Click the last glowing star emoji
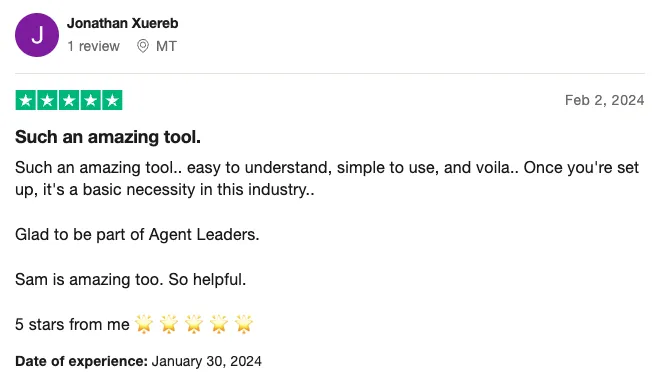Screen dimensions: 660x377 tap(244, 324)
